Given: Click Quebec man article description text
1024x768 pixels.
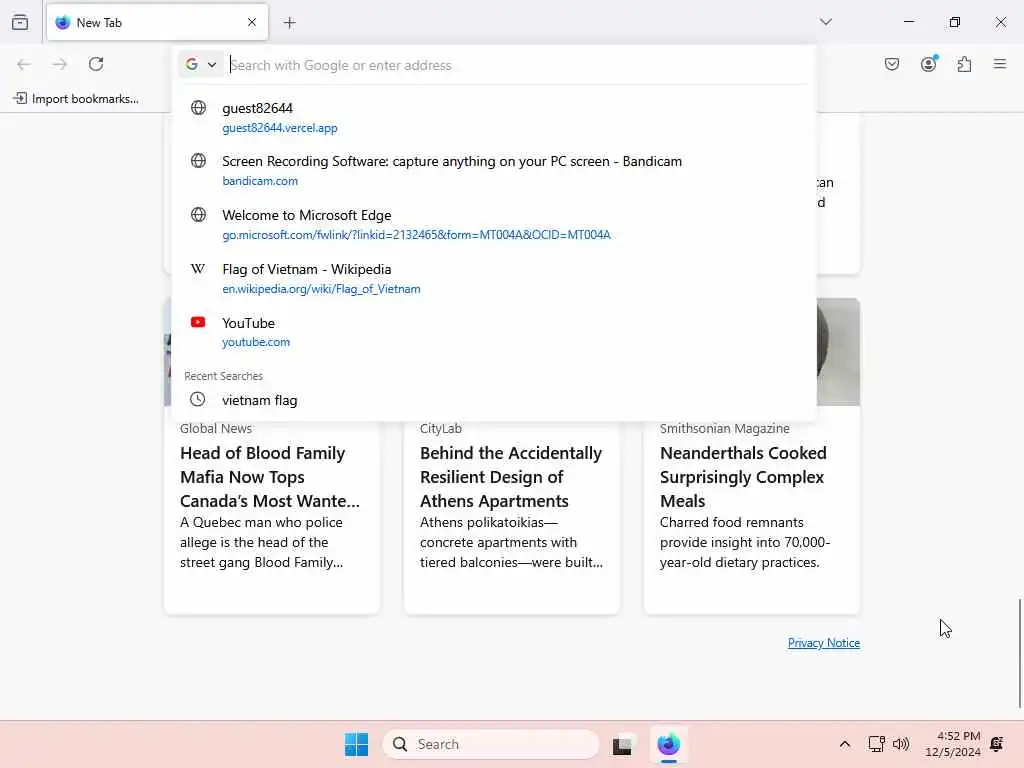Looking at the screenshot, I should point(262,542).
